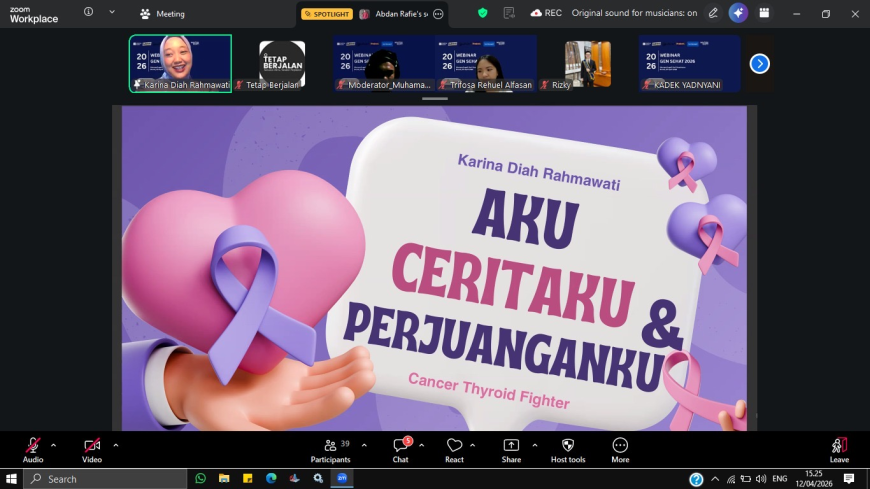Open Microsoft Edge from the taskbar
The image size is (870, 489).
tap(271, 478)
